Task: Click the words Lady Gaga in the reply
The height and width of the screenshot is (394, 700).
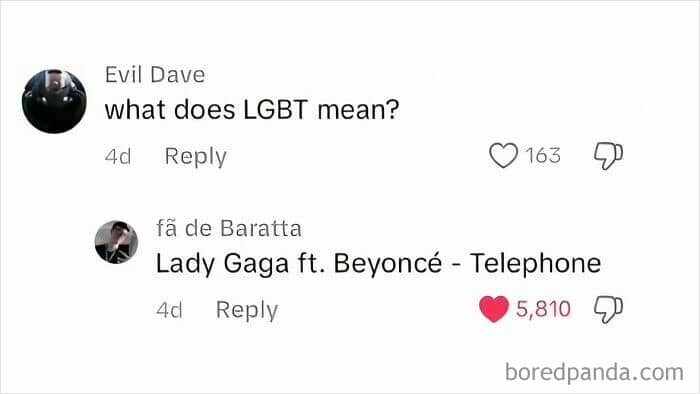Action: tap(222, 263)
